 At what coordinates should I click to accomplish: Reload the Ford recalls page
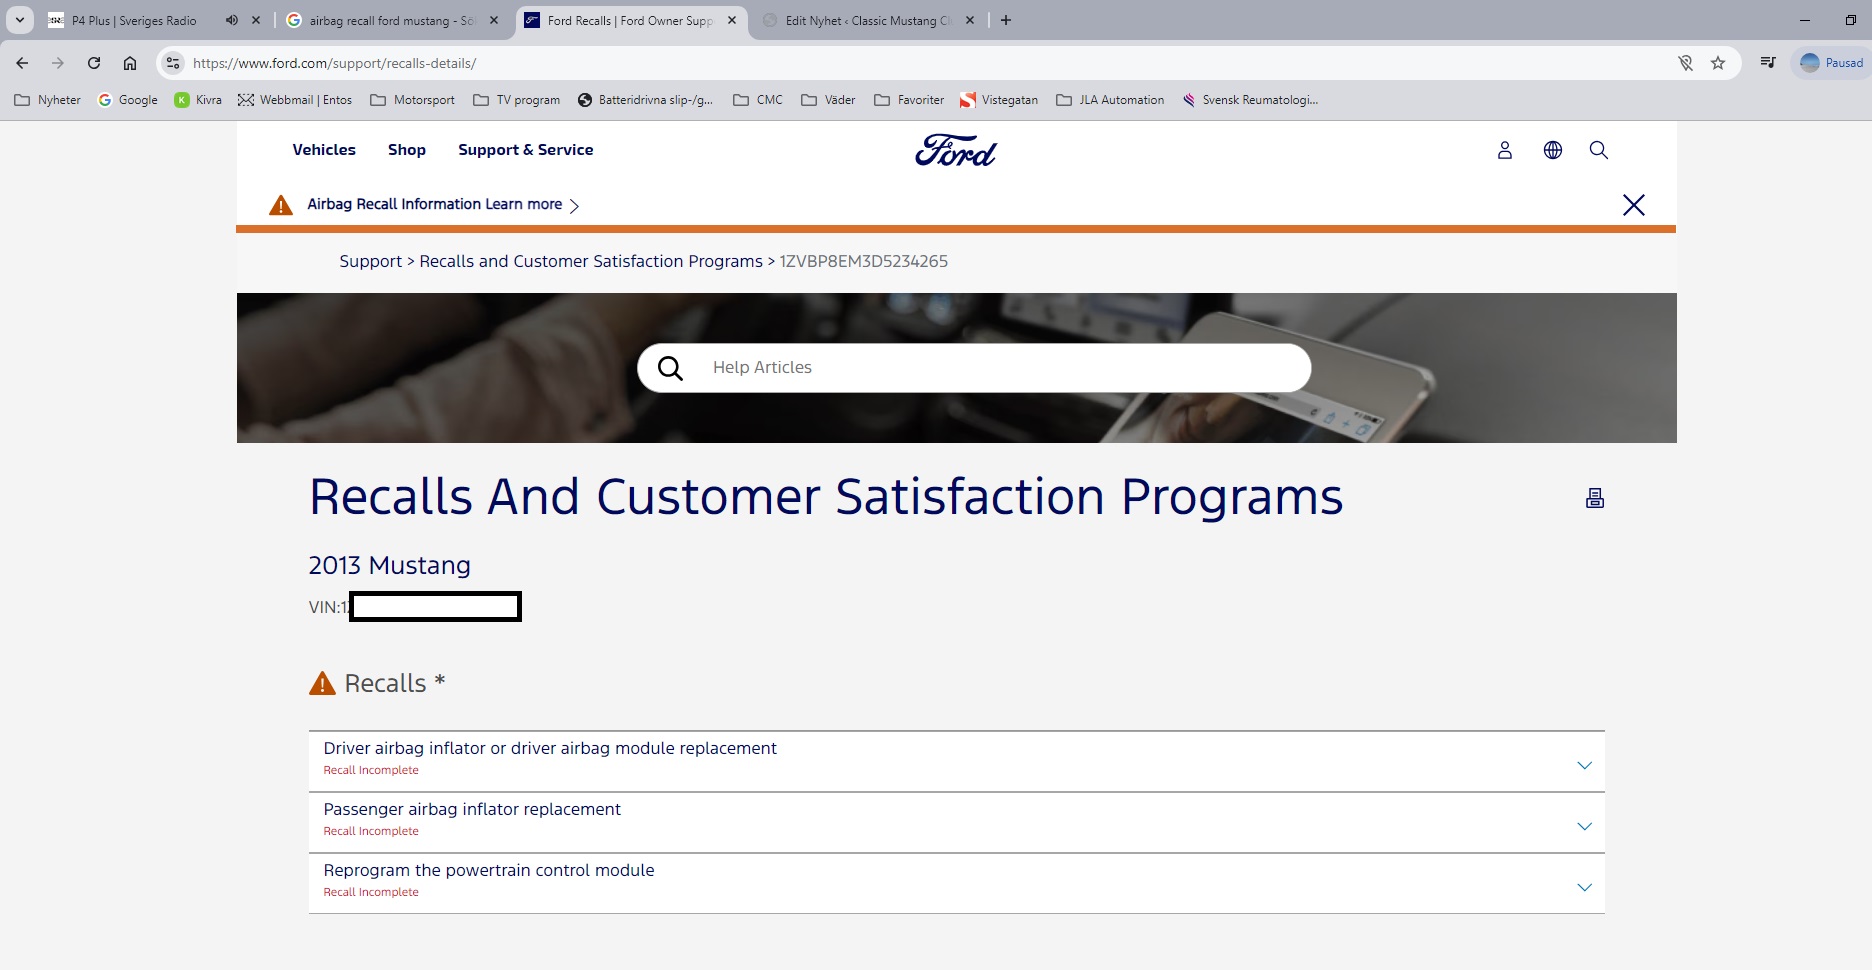coord(94,63)
